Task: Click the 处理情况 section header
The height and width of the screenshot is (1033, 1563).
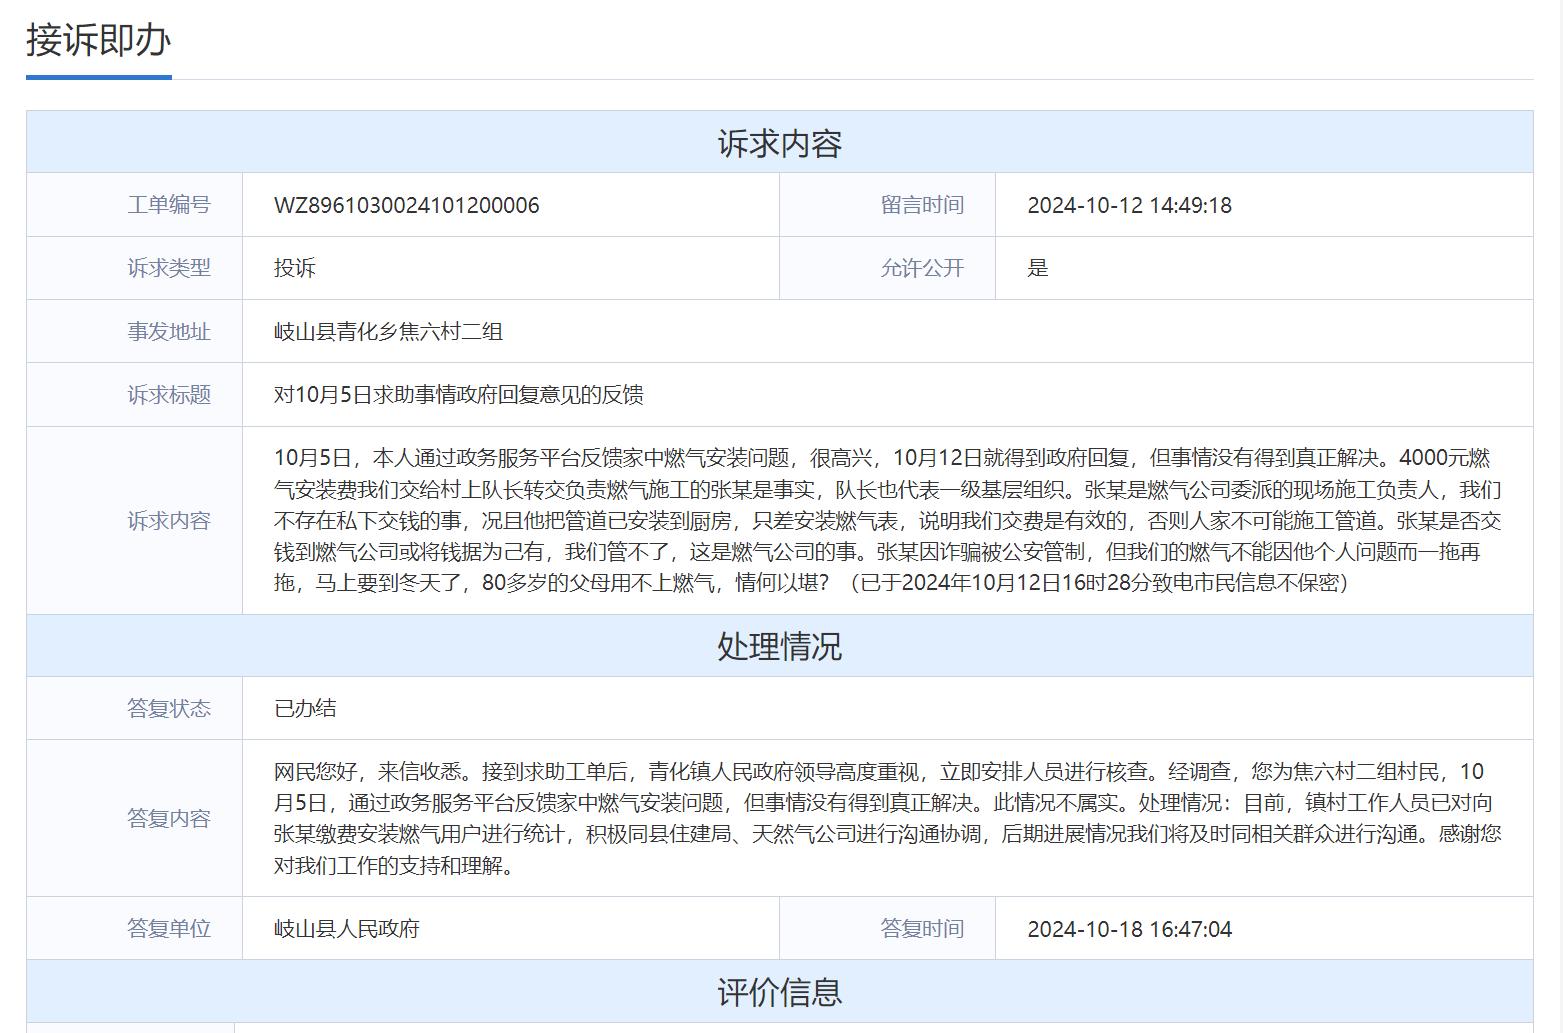Action: (779, 645)
